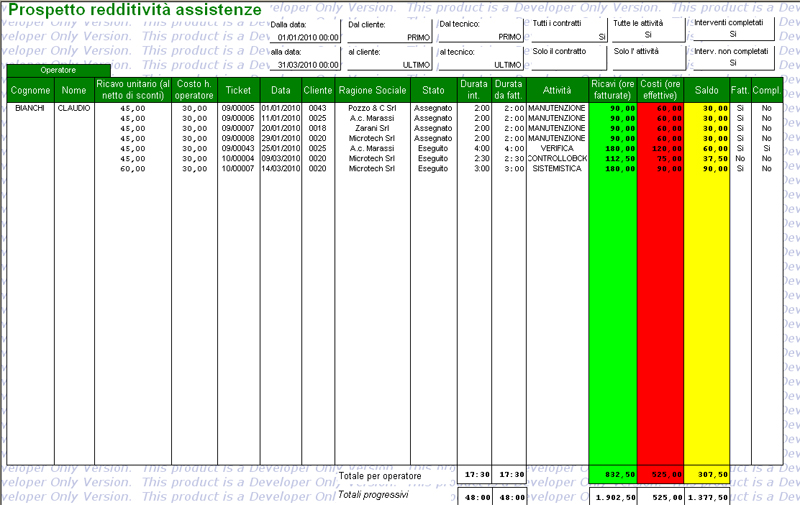The height and width of the screenshot is (505, 800).
Task: Click the 112,50 revenue value
Action: pos(620,159)
